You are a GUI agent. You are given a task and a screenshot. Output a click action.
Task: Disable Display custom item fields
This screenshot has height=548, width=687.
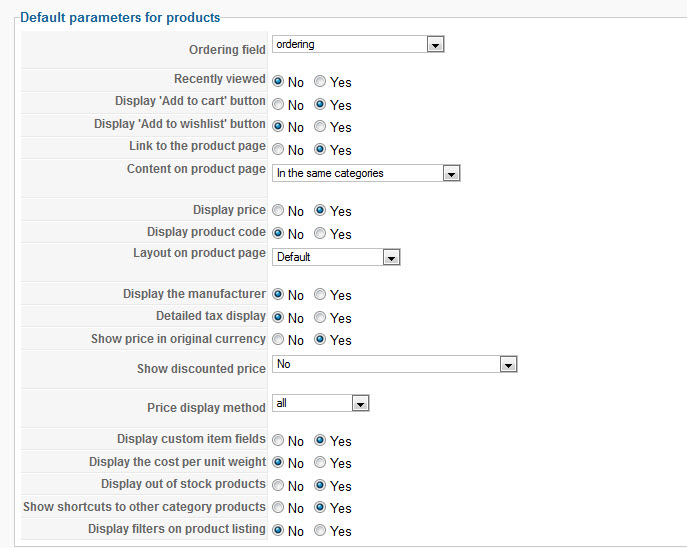[278, 441]
